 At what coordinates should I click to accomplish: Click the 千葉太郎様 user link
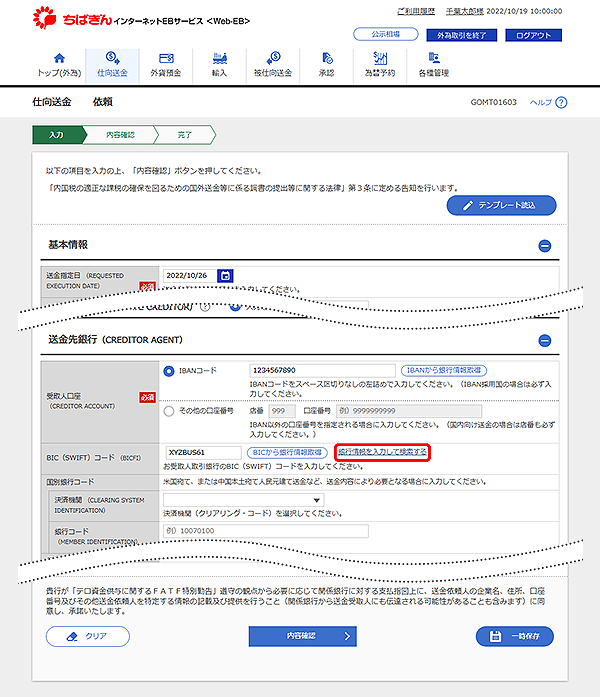point(464,11)
